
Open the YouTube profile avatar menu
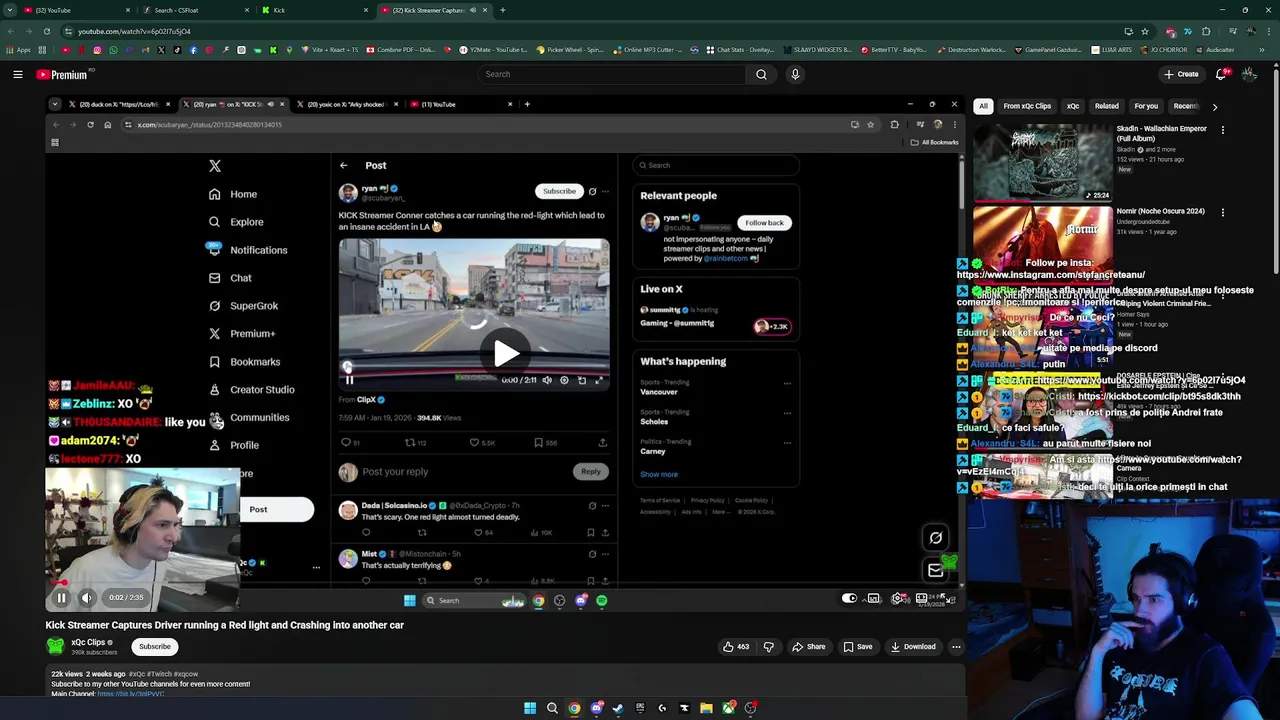coord(1249,74)
